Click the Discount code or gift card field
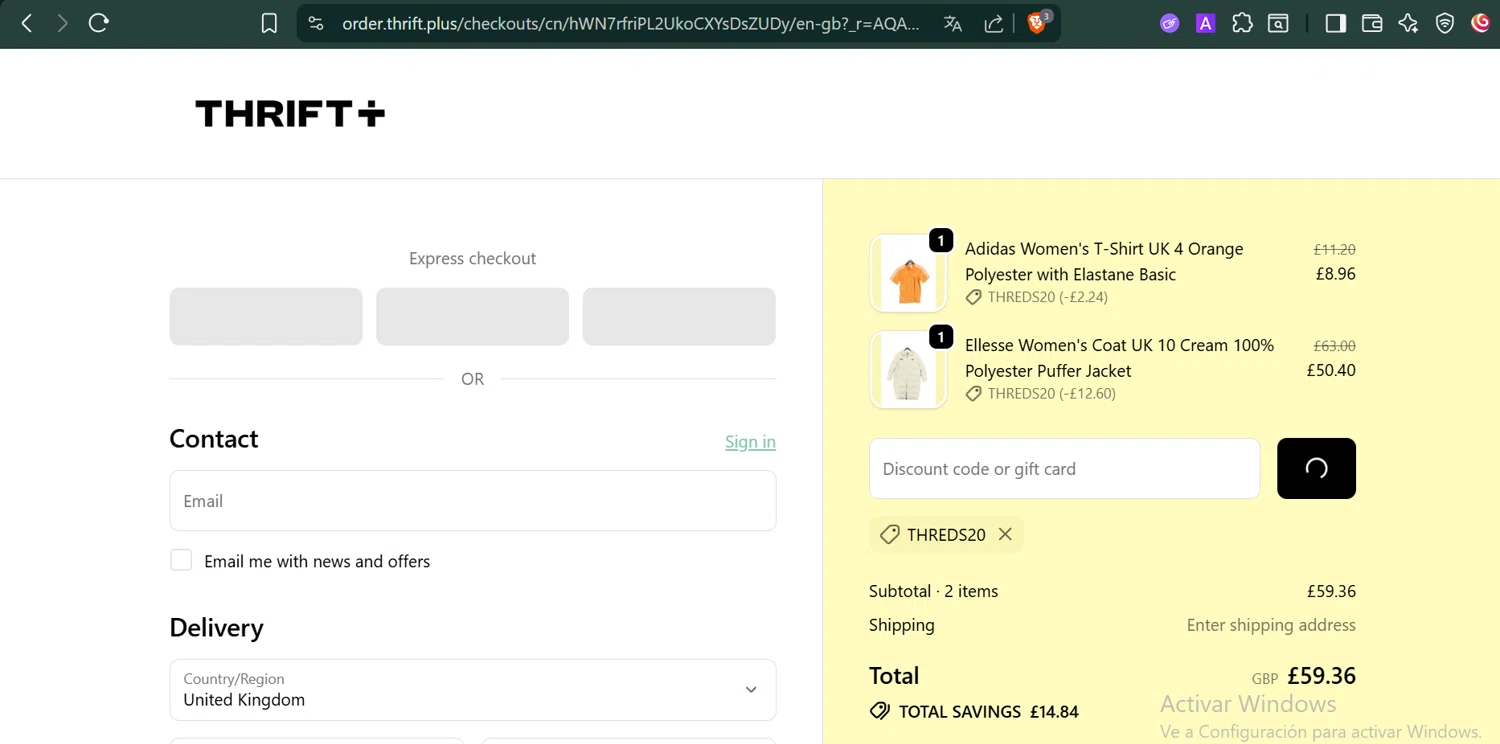 click(1064, 468)
